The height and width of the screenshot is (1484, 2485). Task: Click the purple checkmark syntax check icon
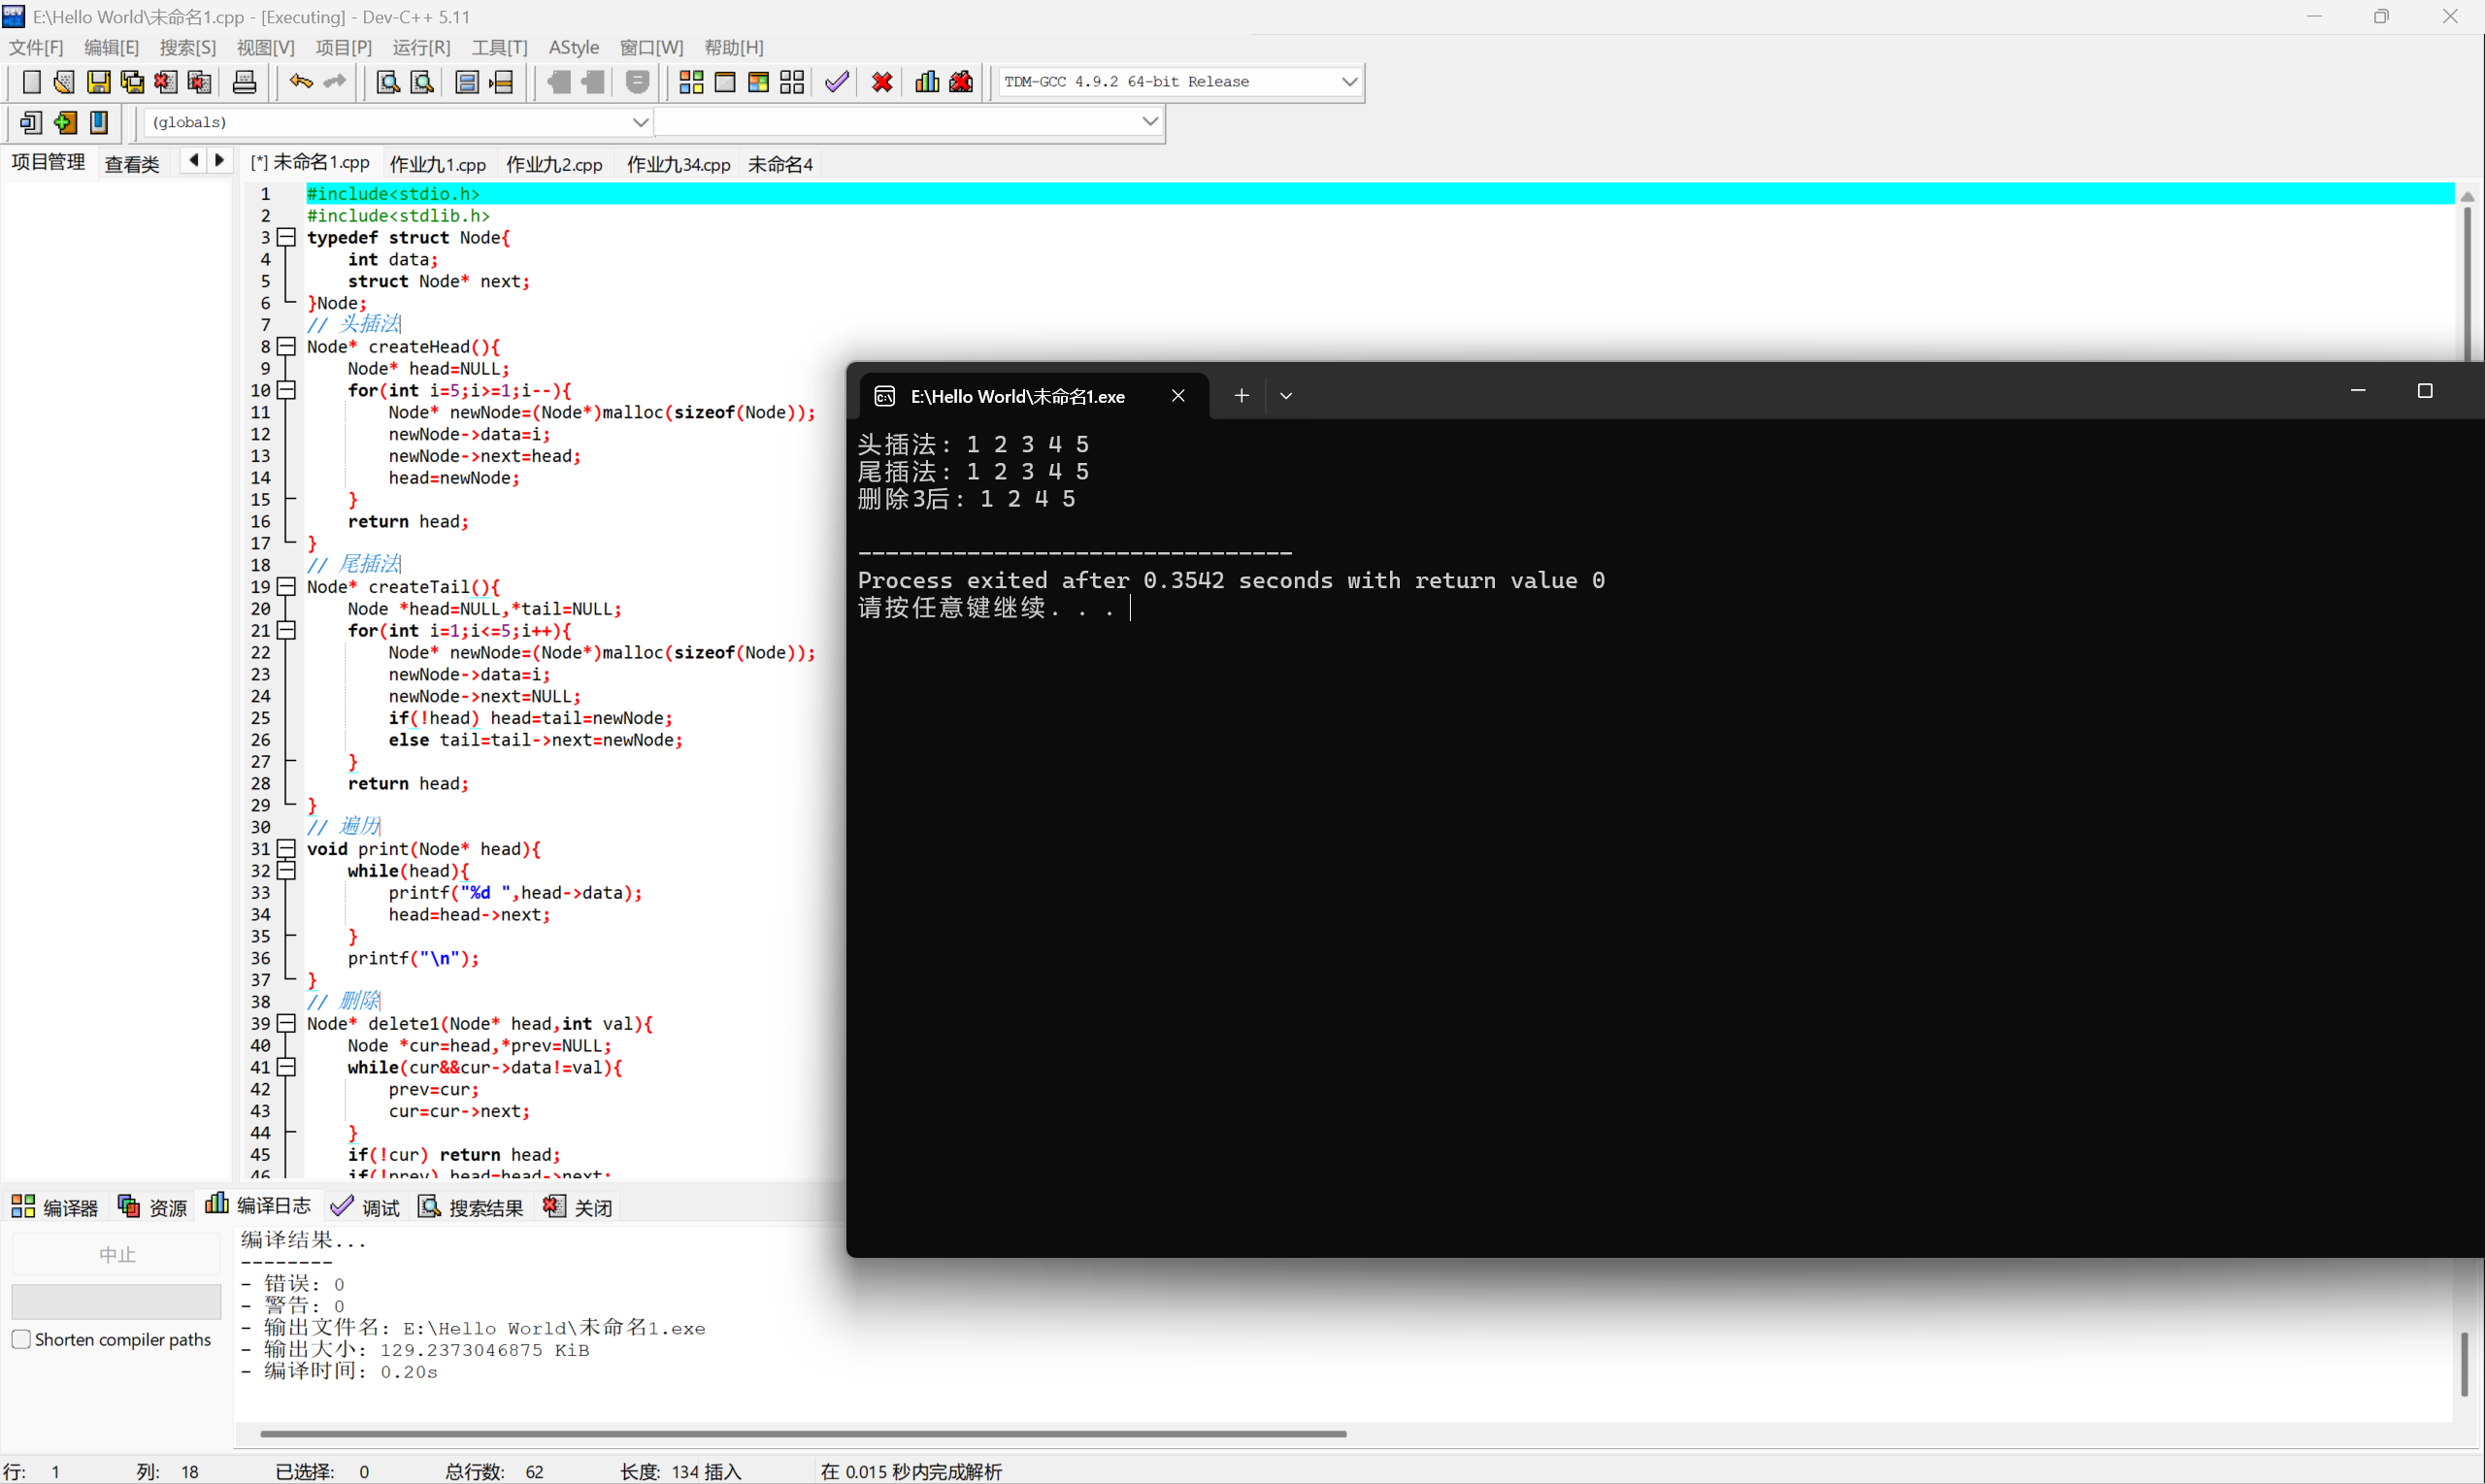coord(837,82)
